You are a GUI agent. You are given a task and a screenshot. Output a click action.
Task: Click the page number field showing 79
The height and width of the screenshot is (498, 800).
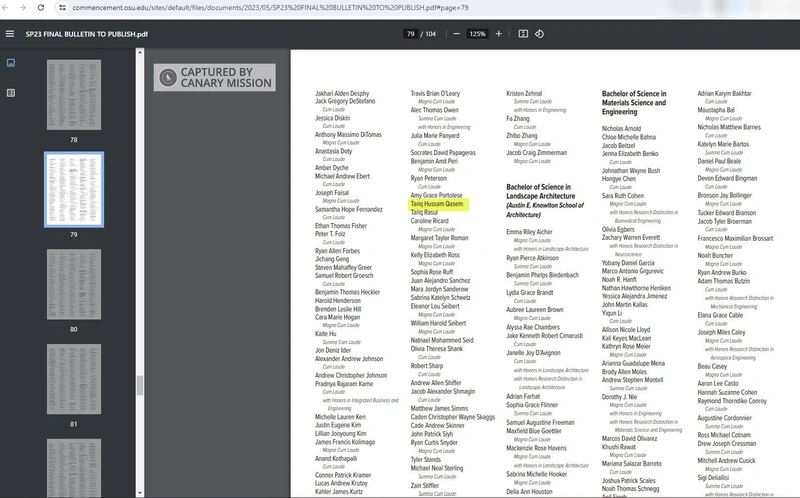point(410,33)
